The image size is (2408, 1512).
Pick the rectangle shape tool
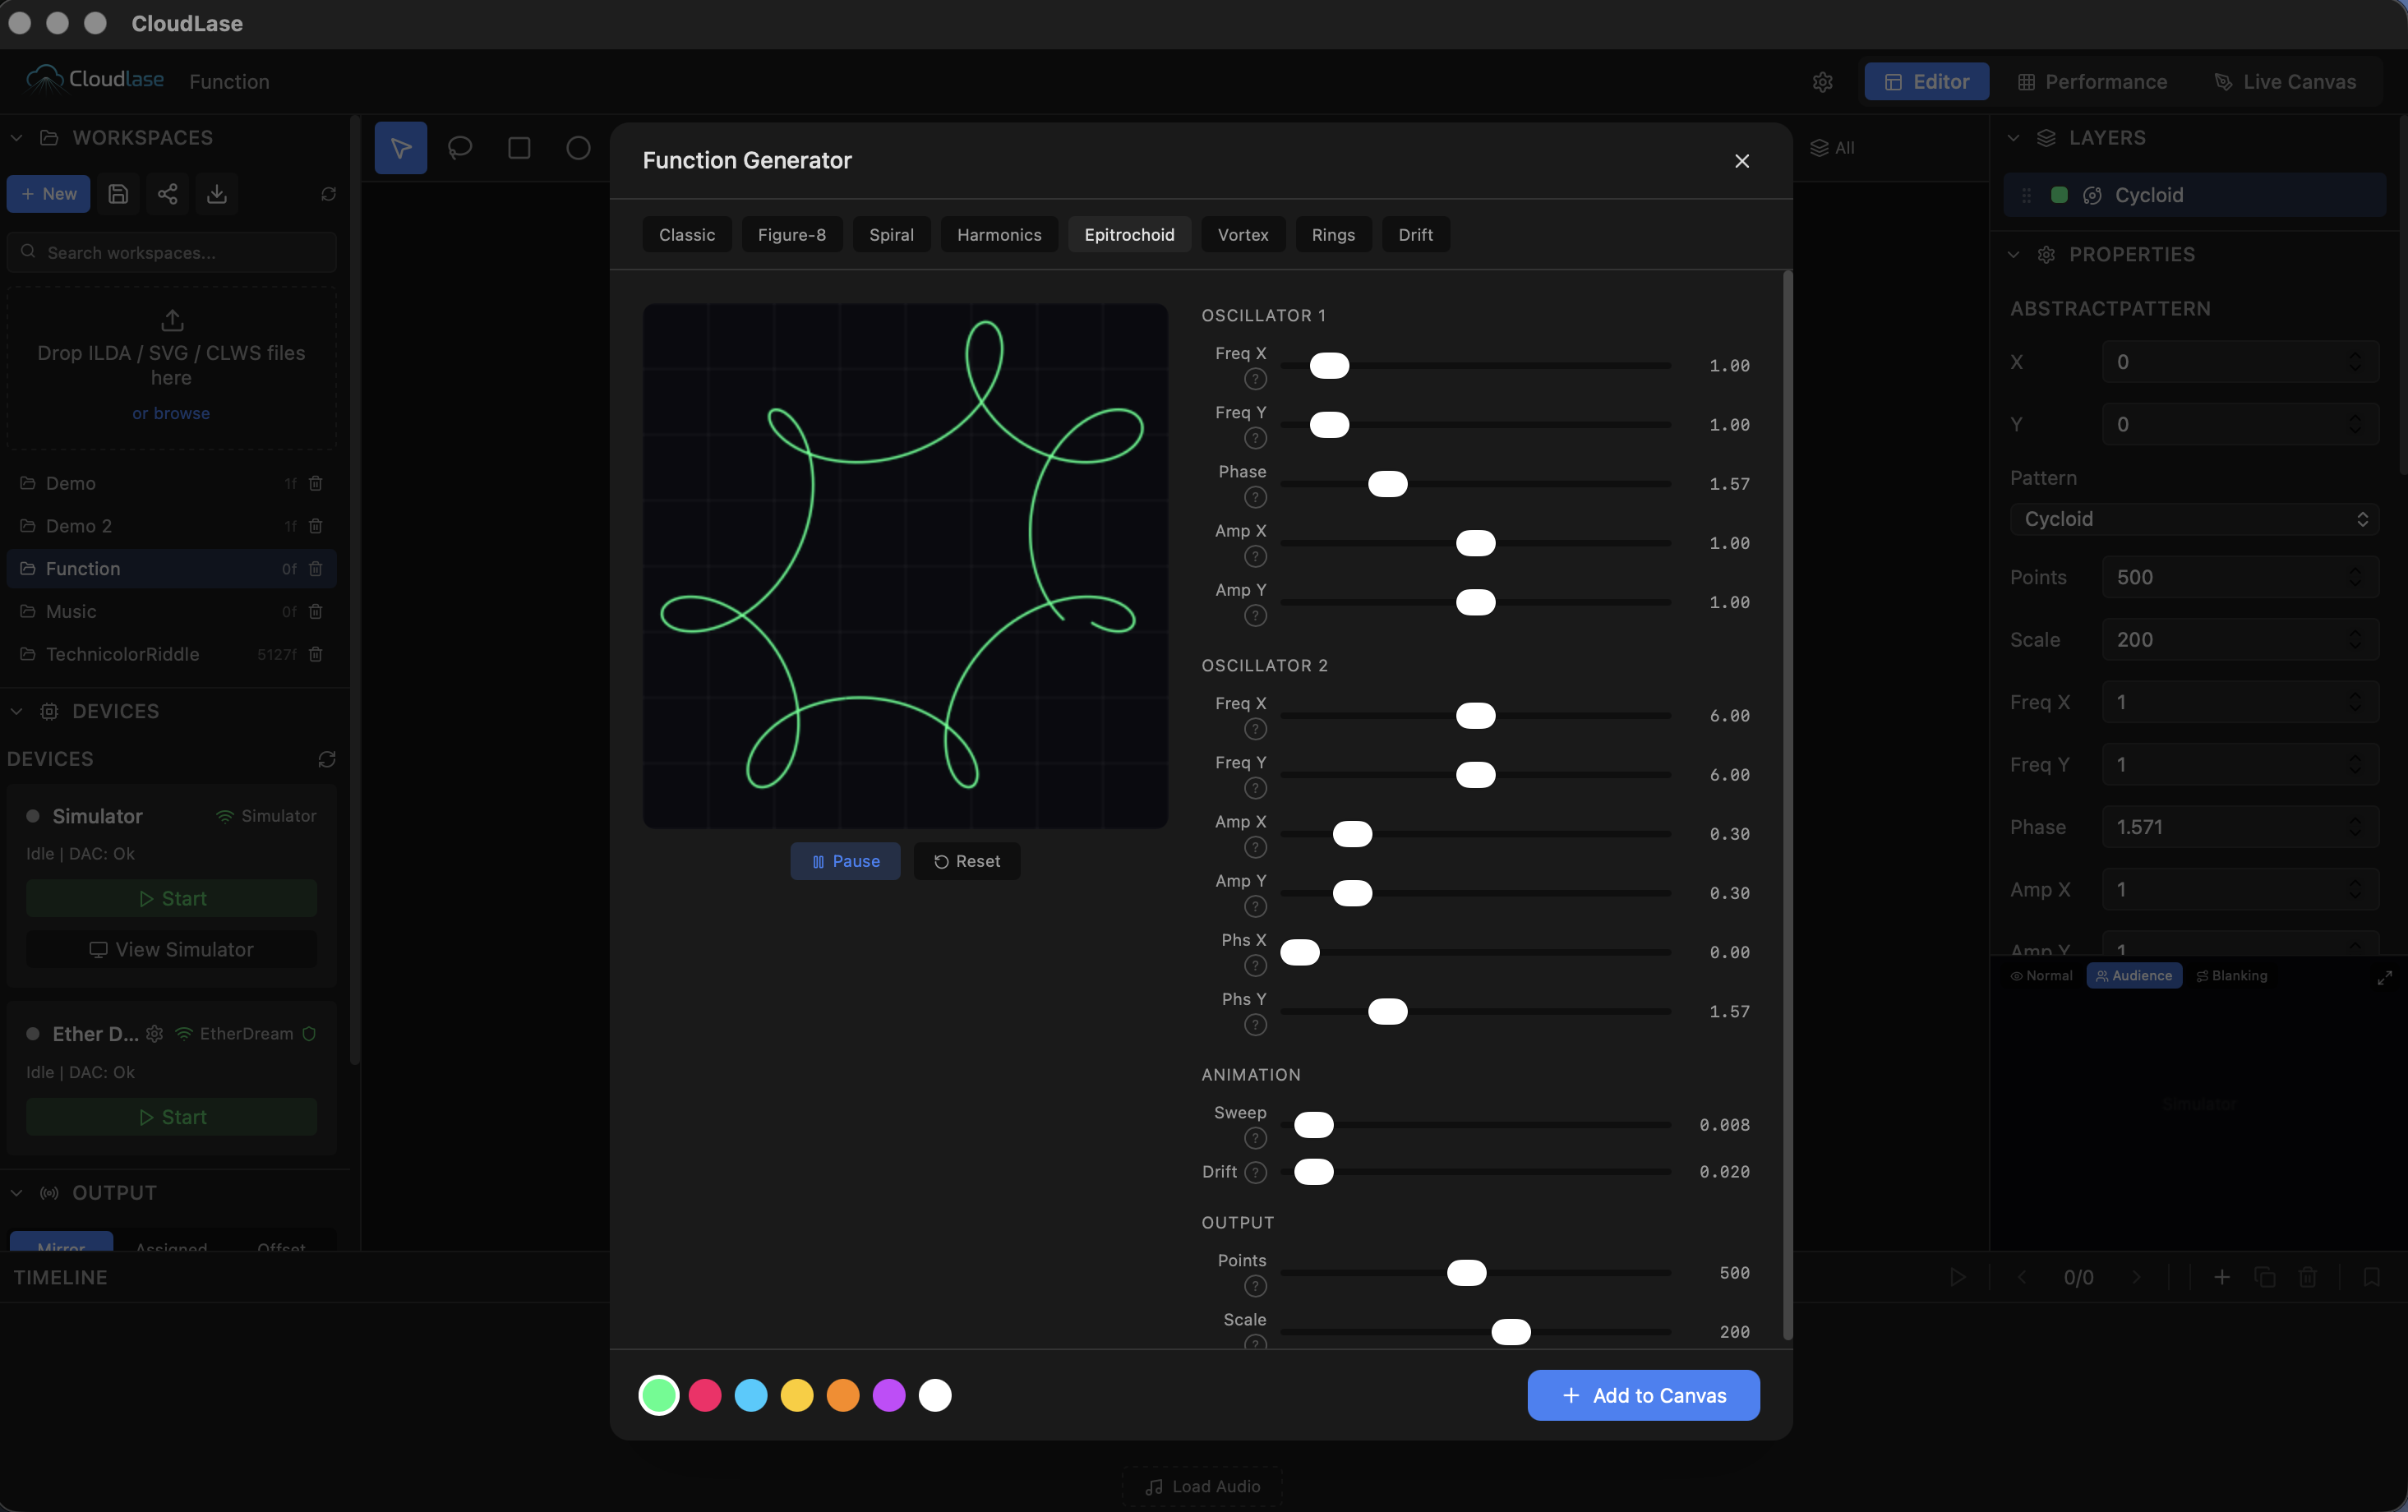[519, 147]
